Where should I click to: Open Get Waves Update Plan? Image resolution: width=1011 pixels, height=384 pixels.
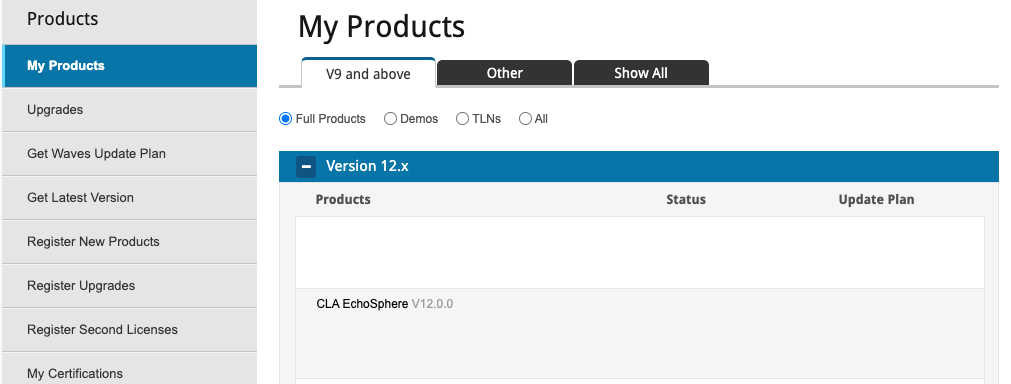coord(130,153)
